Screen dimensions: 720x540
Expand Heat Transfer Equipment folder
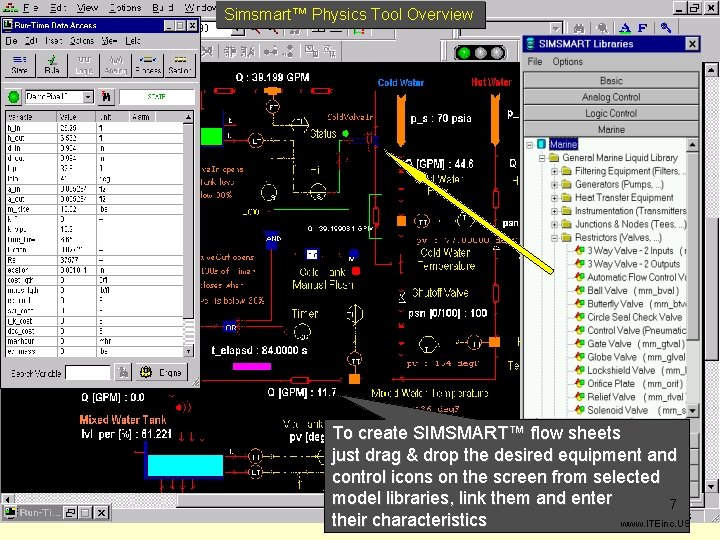tap(555, 198)
